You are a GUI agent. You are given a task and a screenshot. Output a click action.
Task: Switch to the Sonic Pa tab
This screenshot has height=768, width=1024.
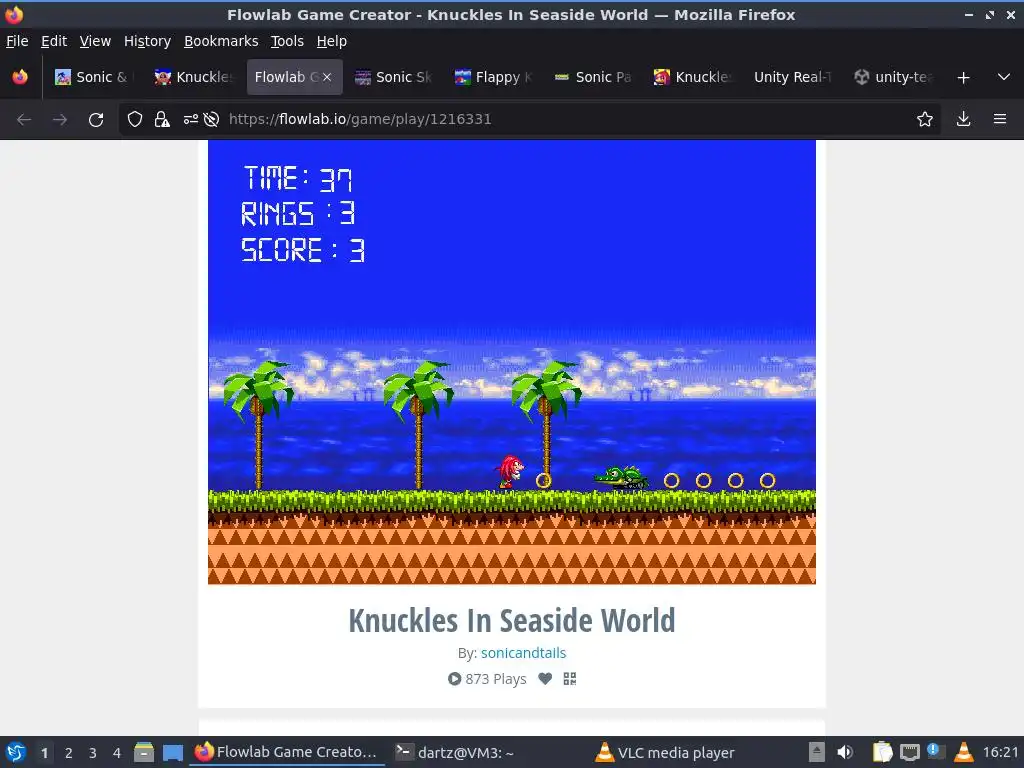(594, 77)
